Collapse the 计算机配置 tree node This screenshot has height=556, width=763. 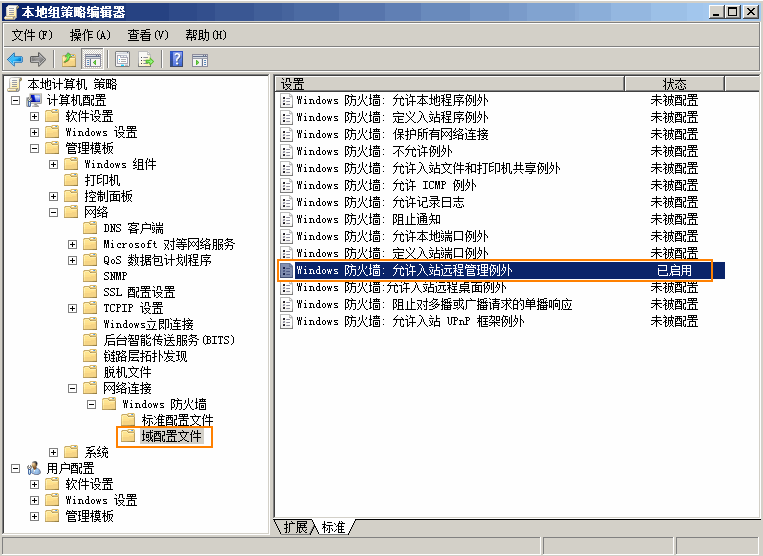tap(16, 101)
